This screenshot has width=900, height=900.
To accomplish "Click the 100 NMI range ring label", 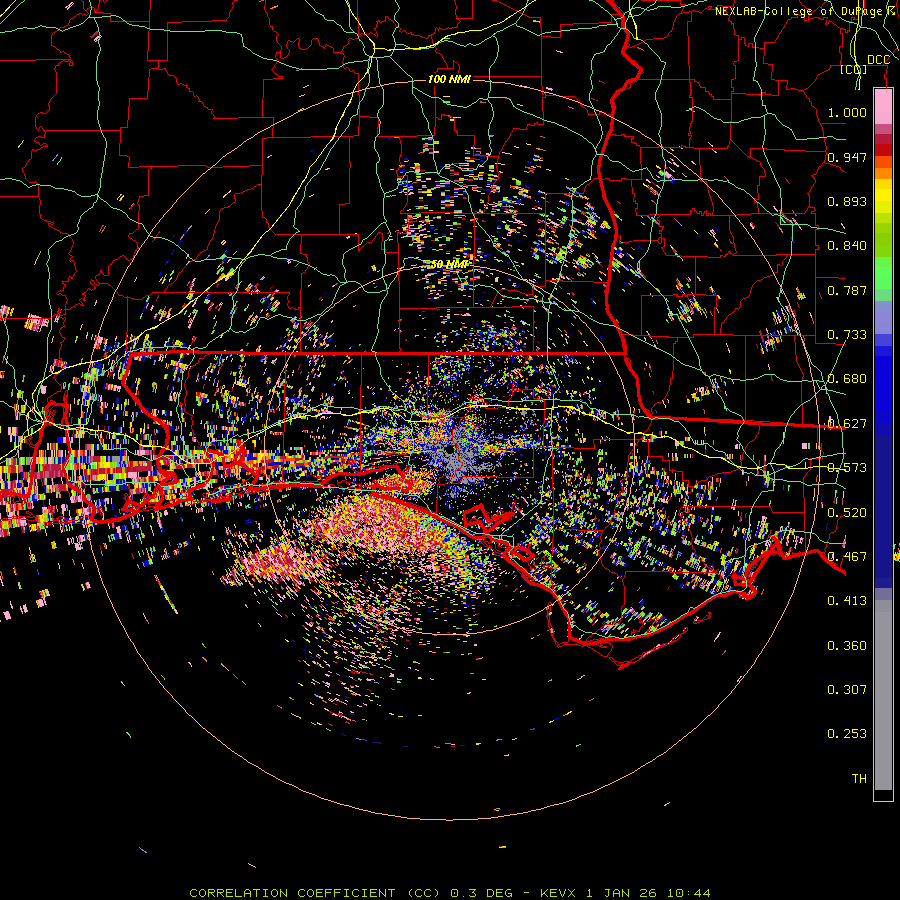I will pyautogui.click(x=449, y=79).
